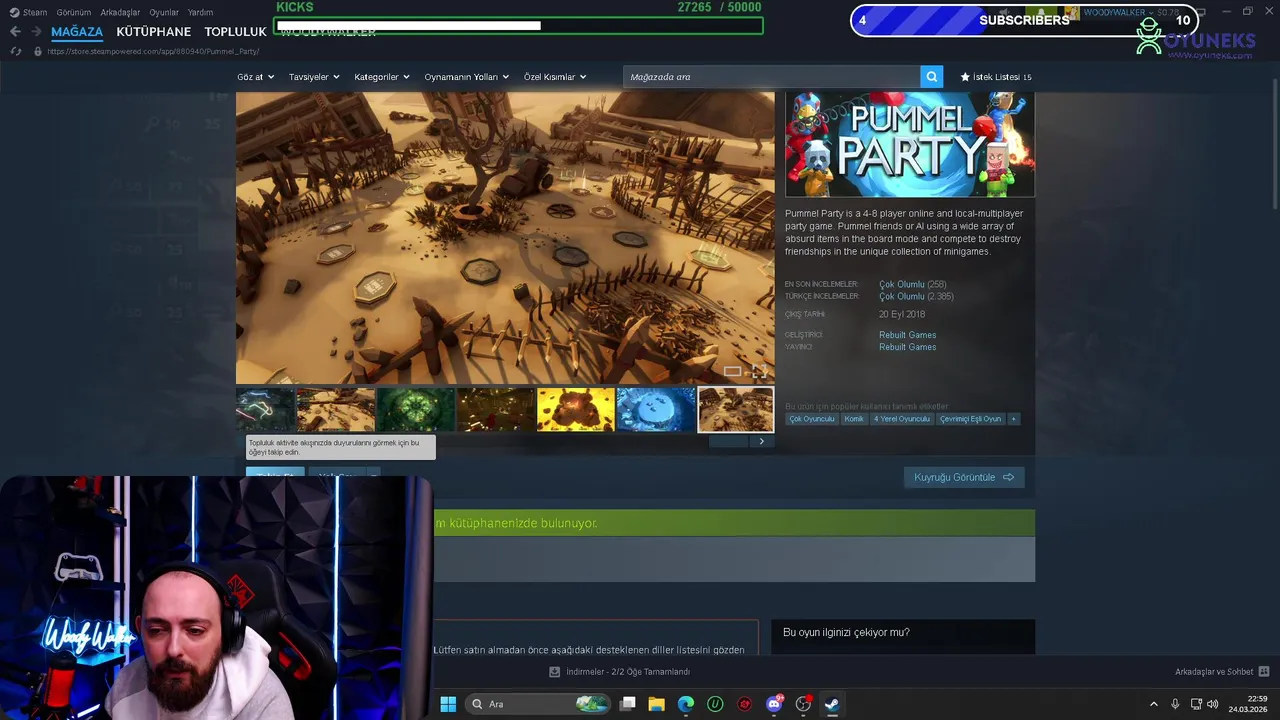Click the Steam icon on taskbar
1280x720 pixels.
pos(832,704)
